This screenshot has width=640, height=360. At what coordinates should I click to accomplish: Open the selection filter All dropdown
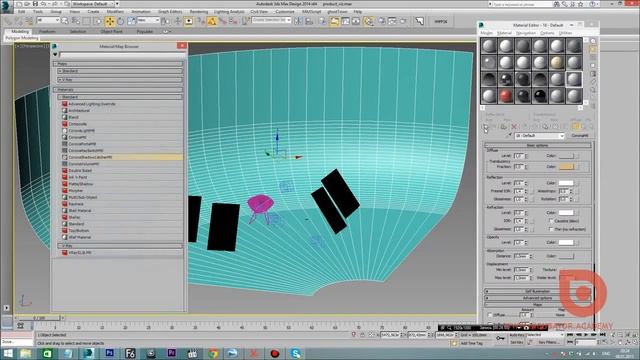pyautogui.click(x=48, y=20)
